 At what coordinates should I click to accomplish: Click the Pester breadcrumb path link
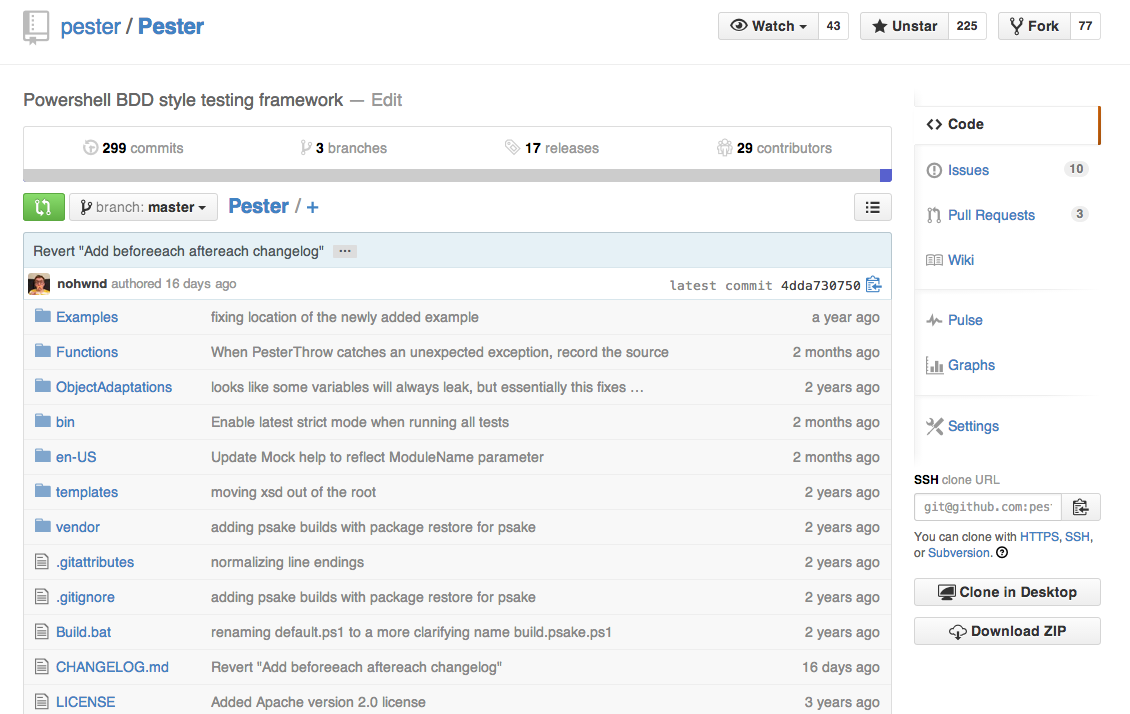[259, 207]
